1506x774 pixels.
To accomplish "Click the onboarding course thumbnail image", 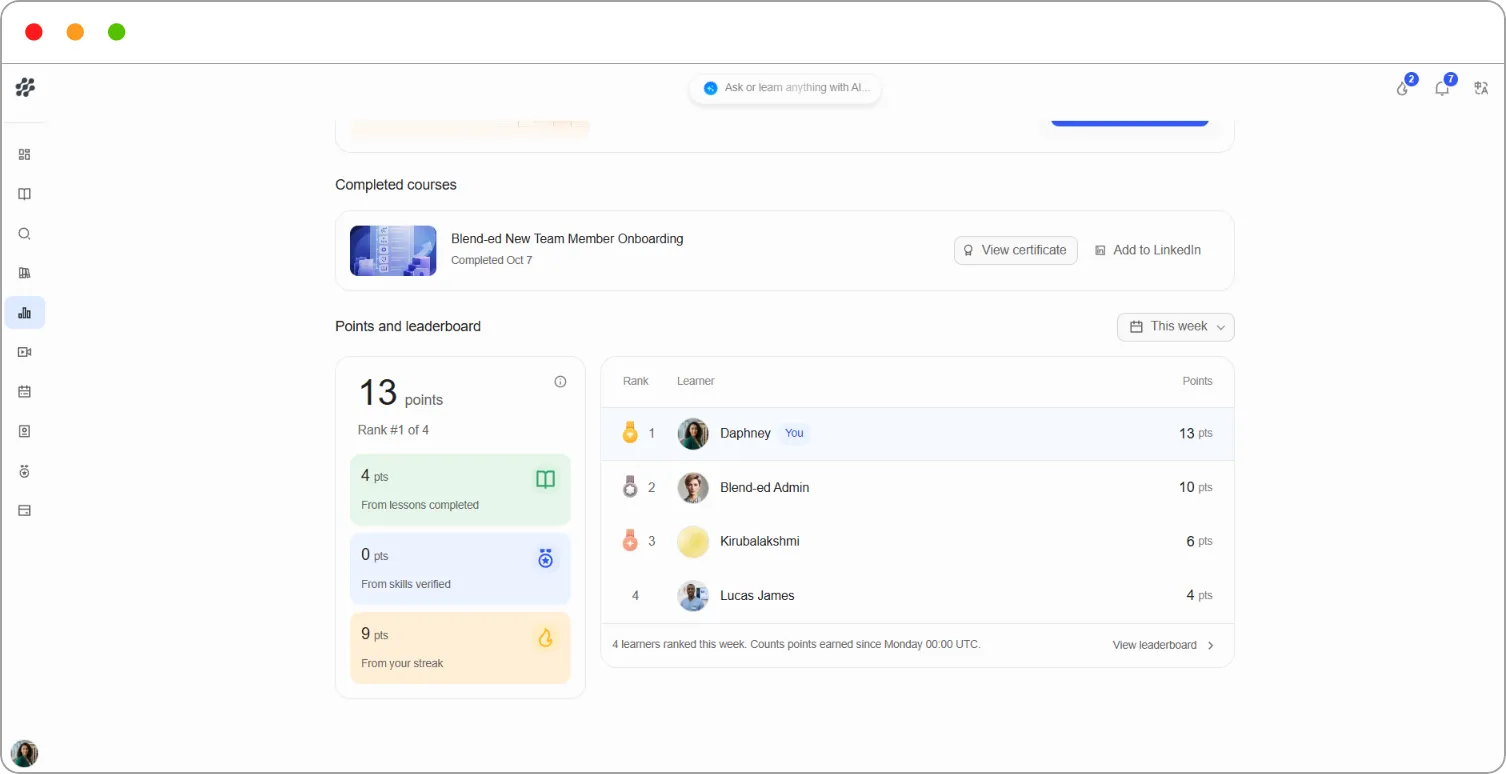I will click(393, 251).
